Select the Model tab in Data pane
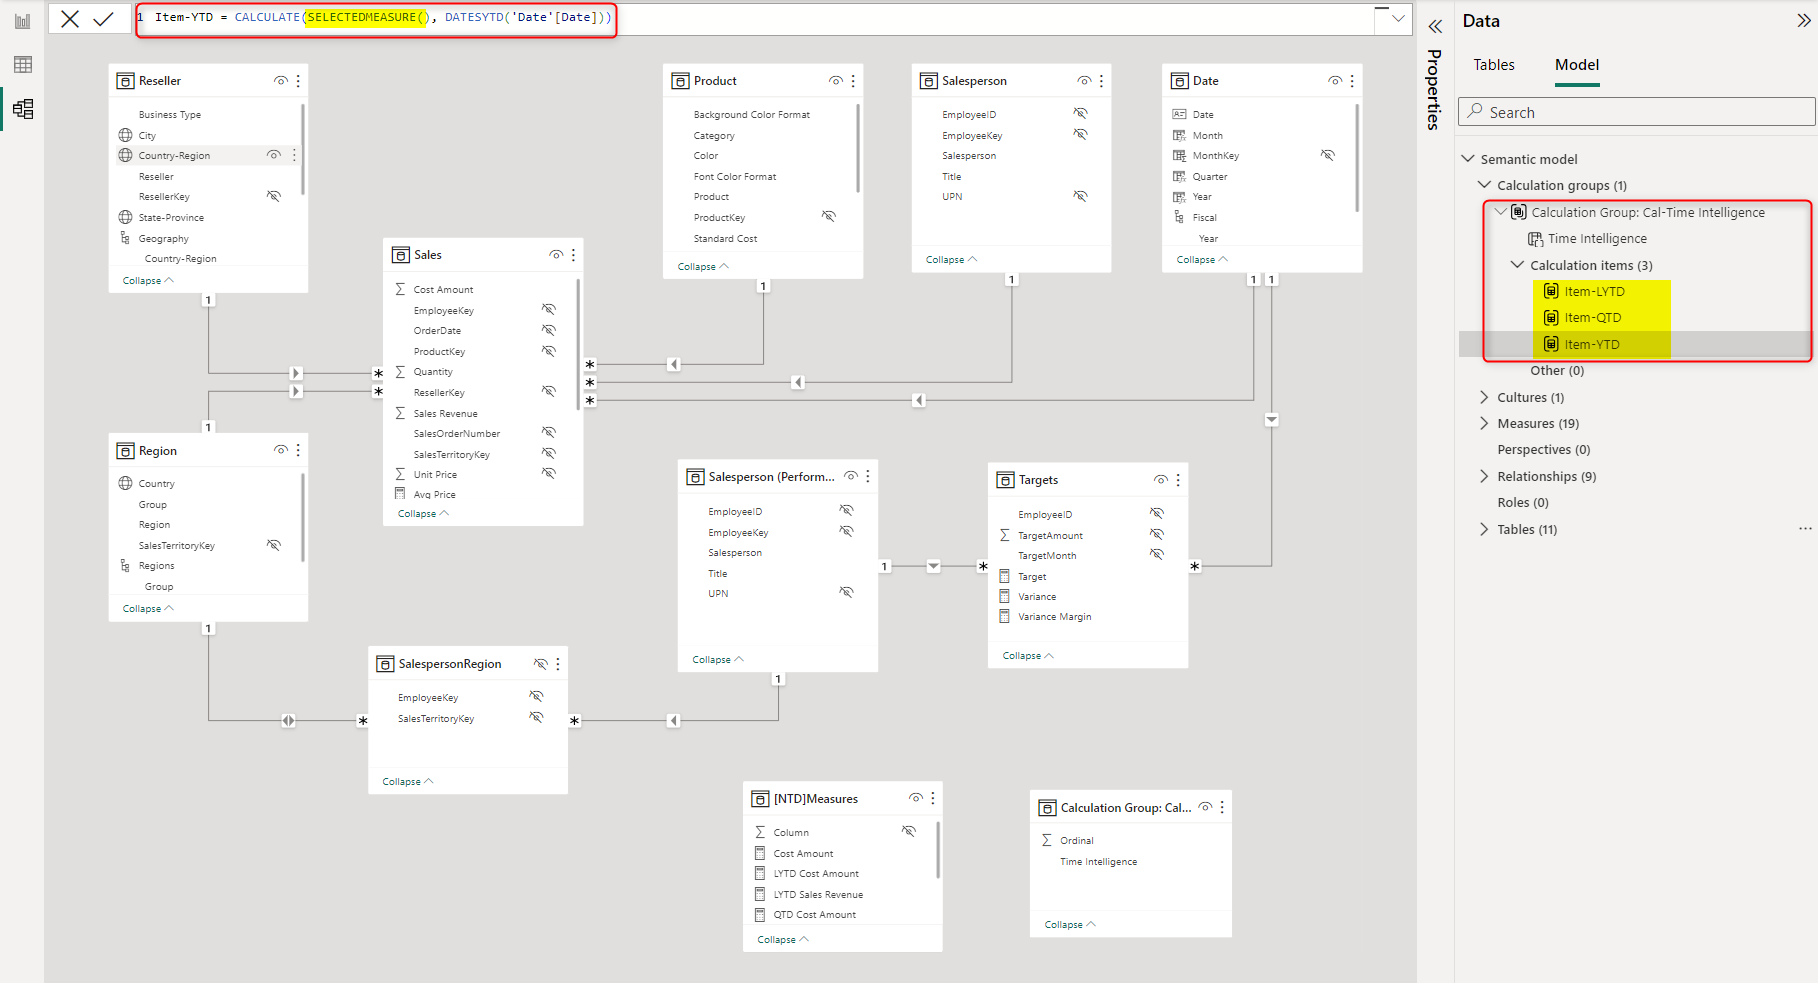1818x983 pixels. pos(1576,65)
